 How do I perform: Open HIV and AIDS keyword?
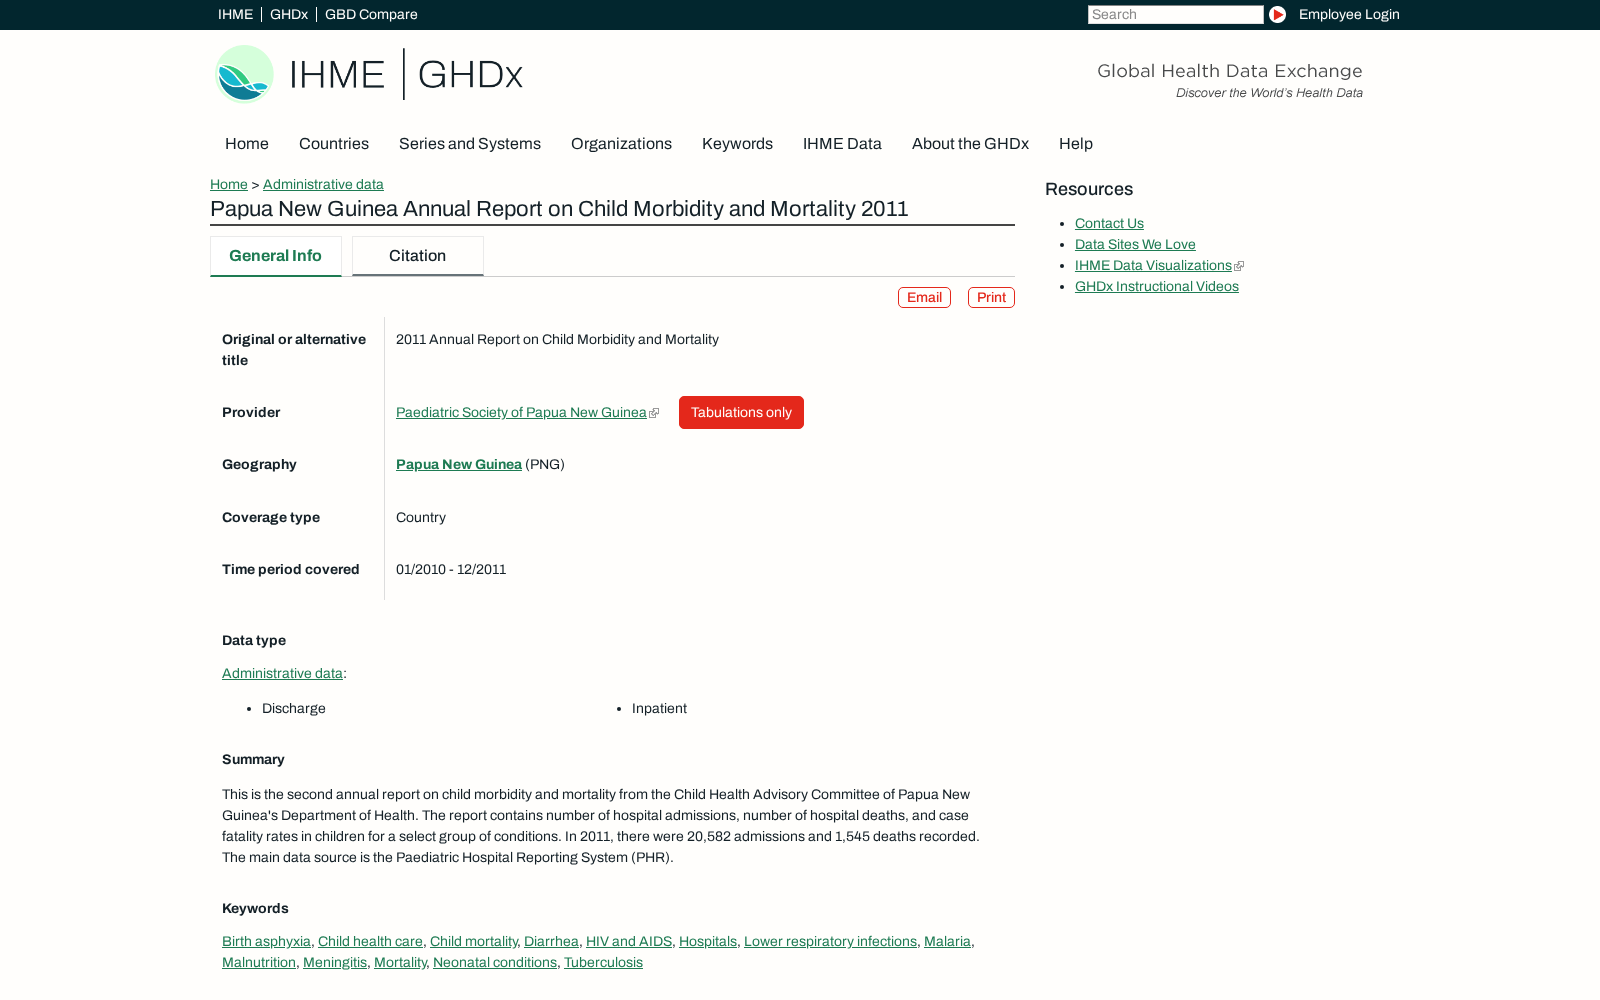(629, 942)
